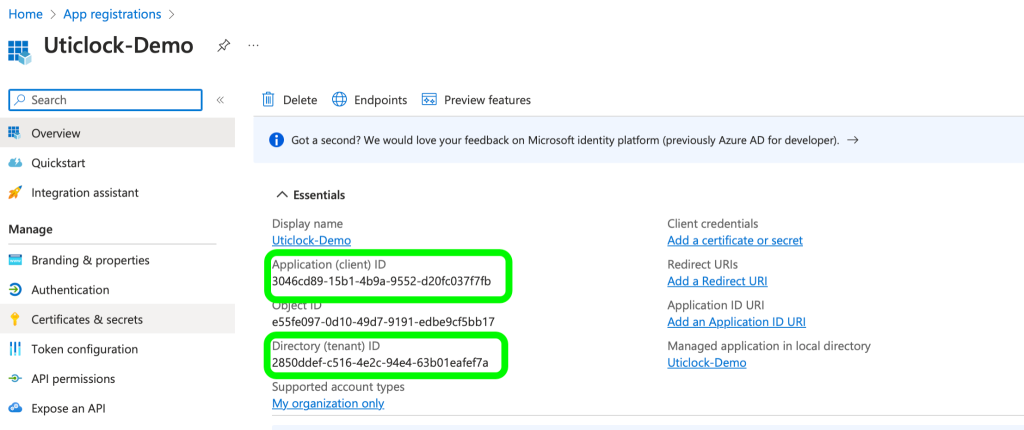This screenshot has height=430, width=1024.
Task: Click the Certificates & secrets key icon
Action: (x=15, y=320)
